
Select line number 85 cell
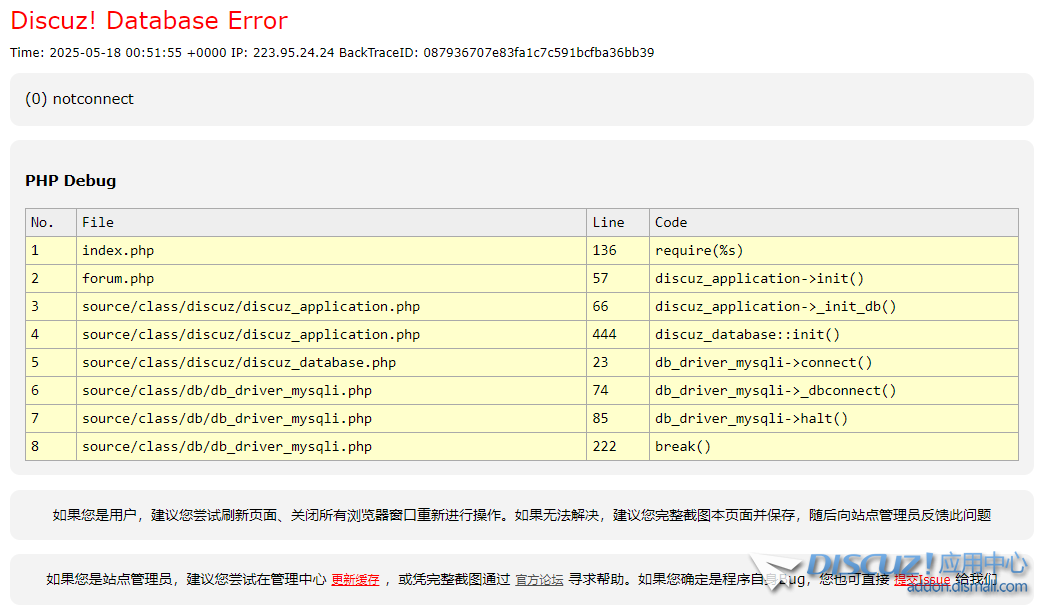click(618, 418)
